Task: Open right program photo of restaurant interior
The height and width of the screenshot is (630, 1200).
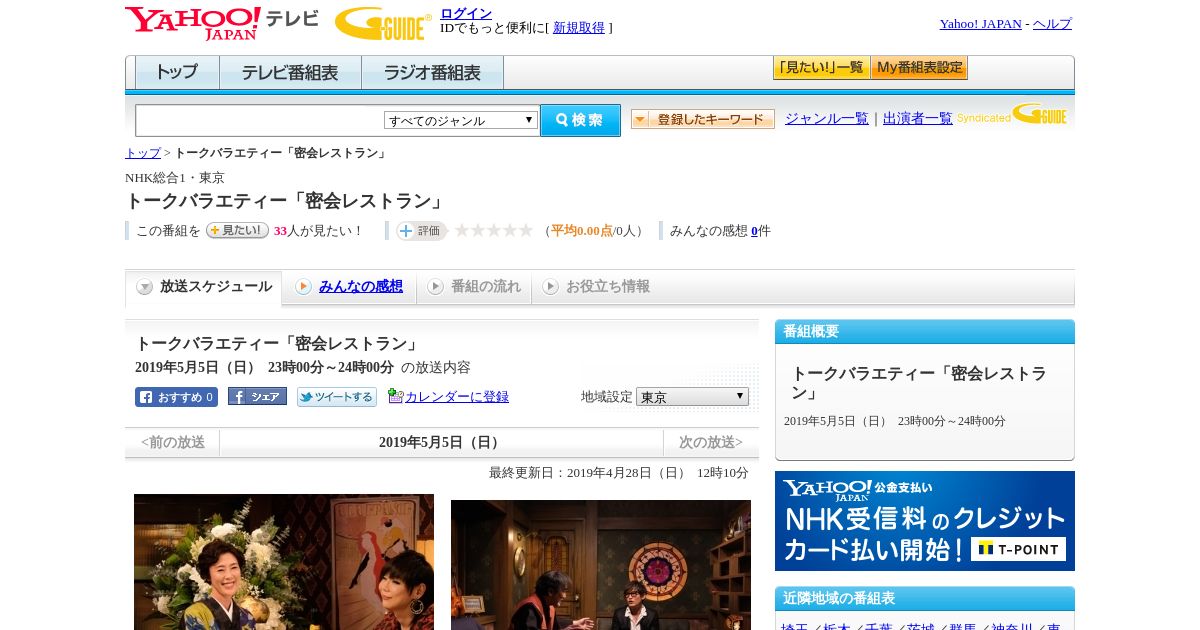Action: click(x=601, y=565)
